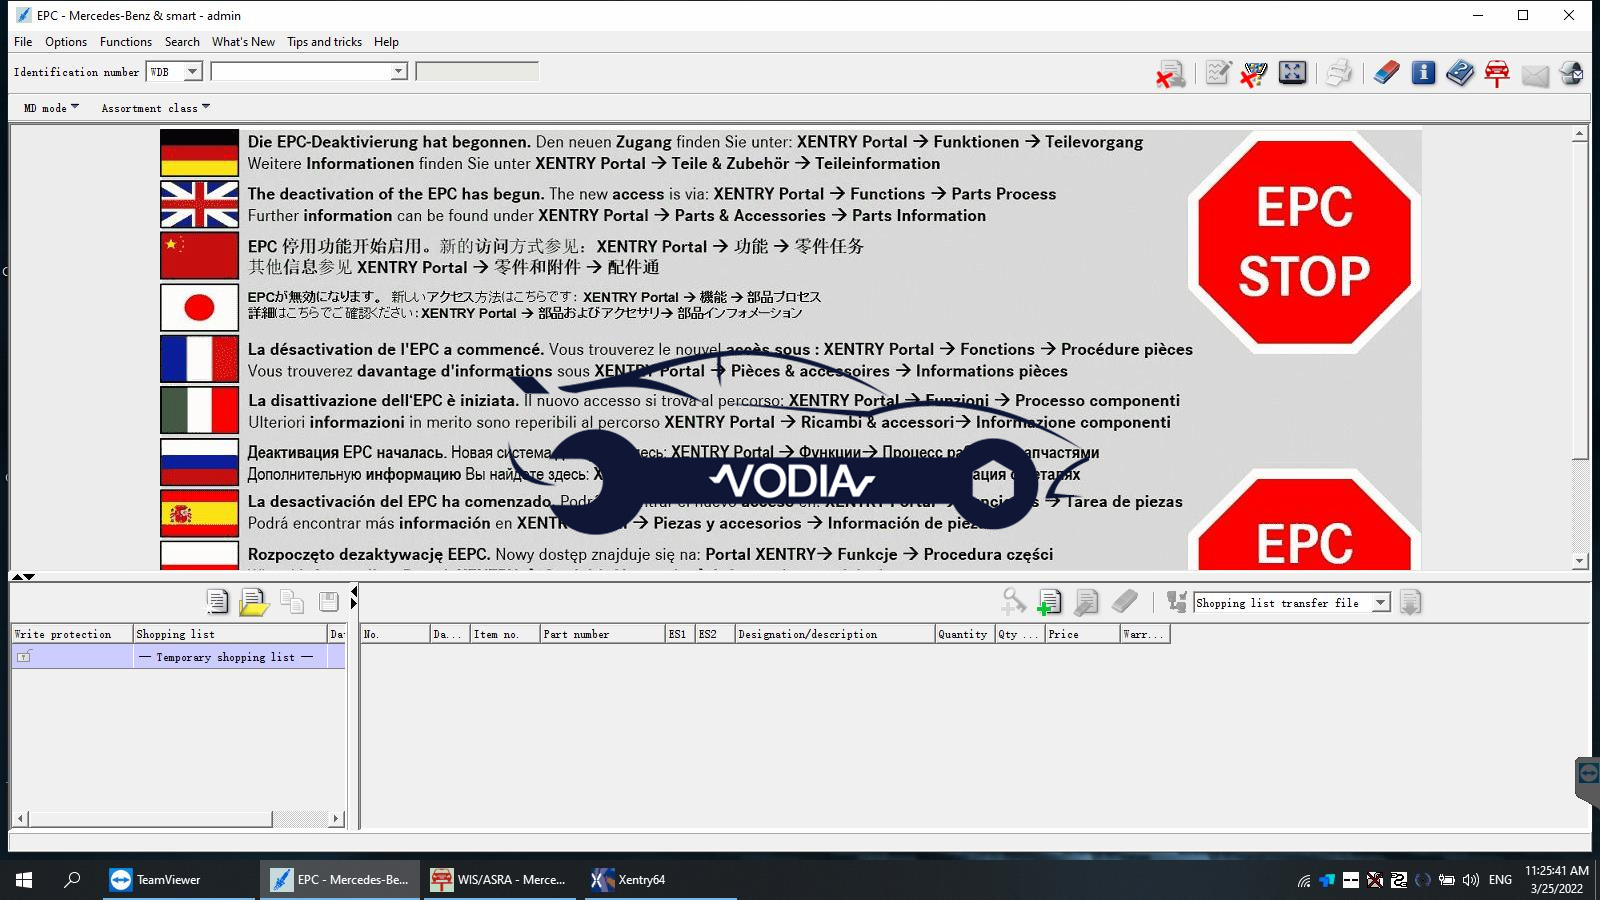Screen dimensions: 1600x900
Task: Select the Temporary shopping list row
Action: pyautogui.click(x=226, y=657)
